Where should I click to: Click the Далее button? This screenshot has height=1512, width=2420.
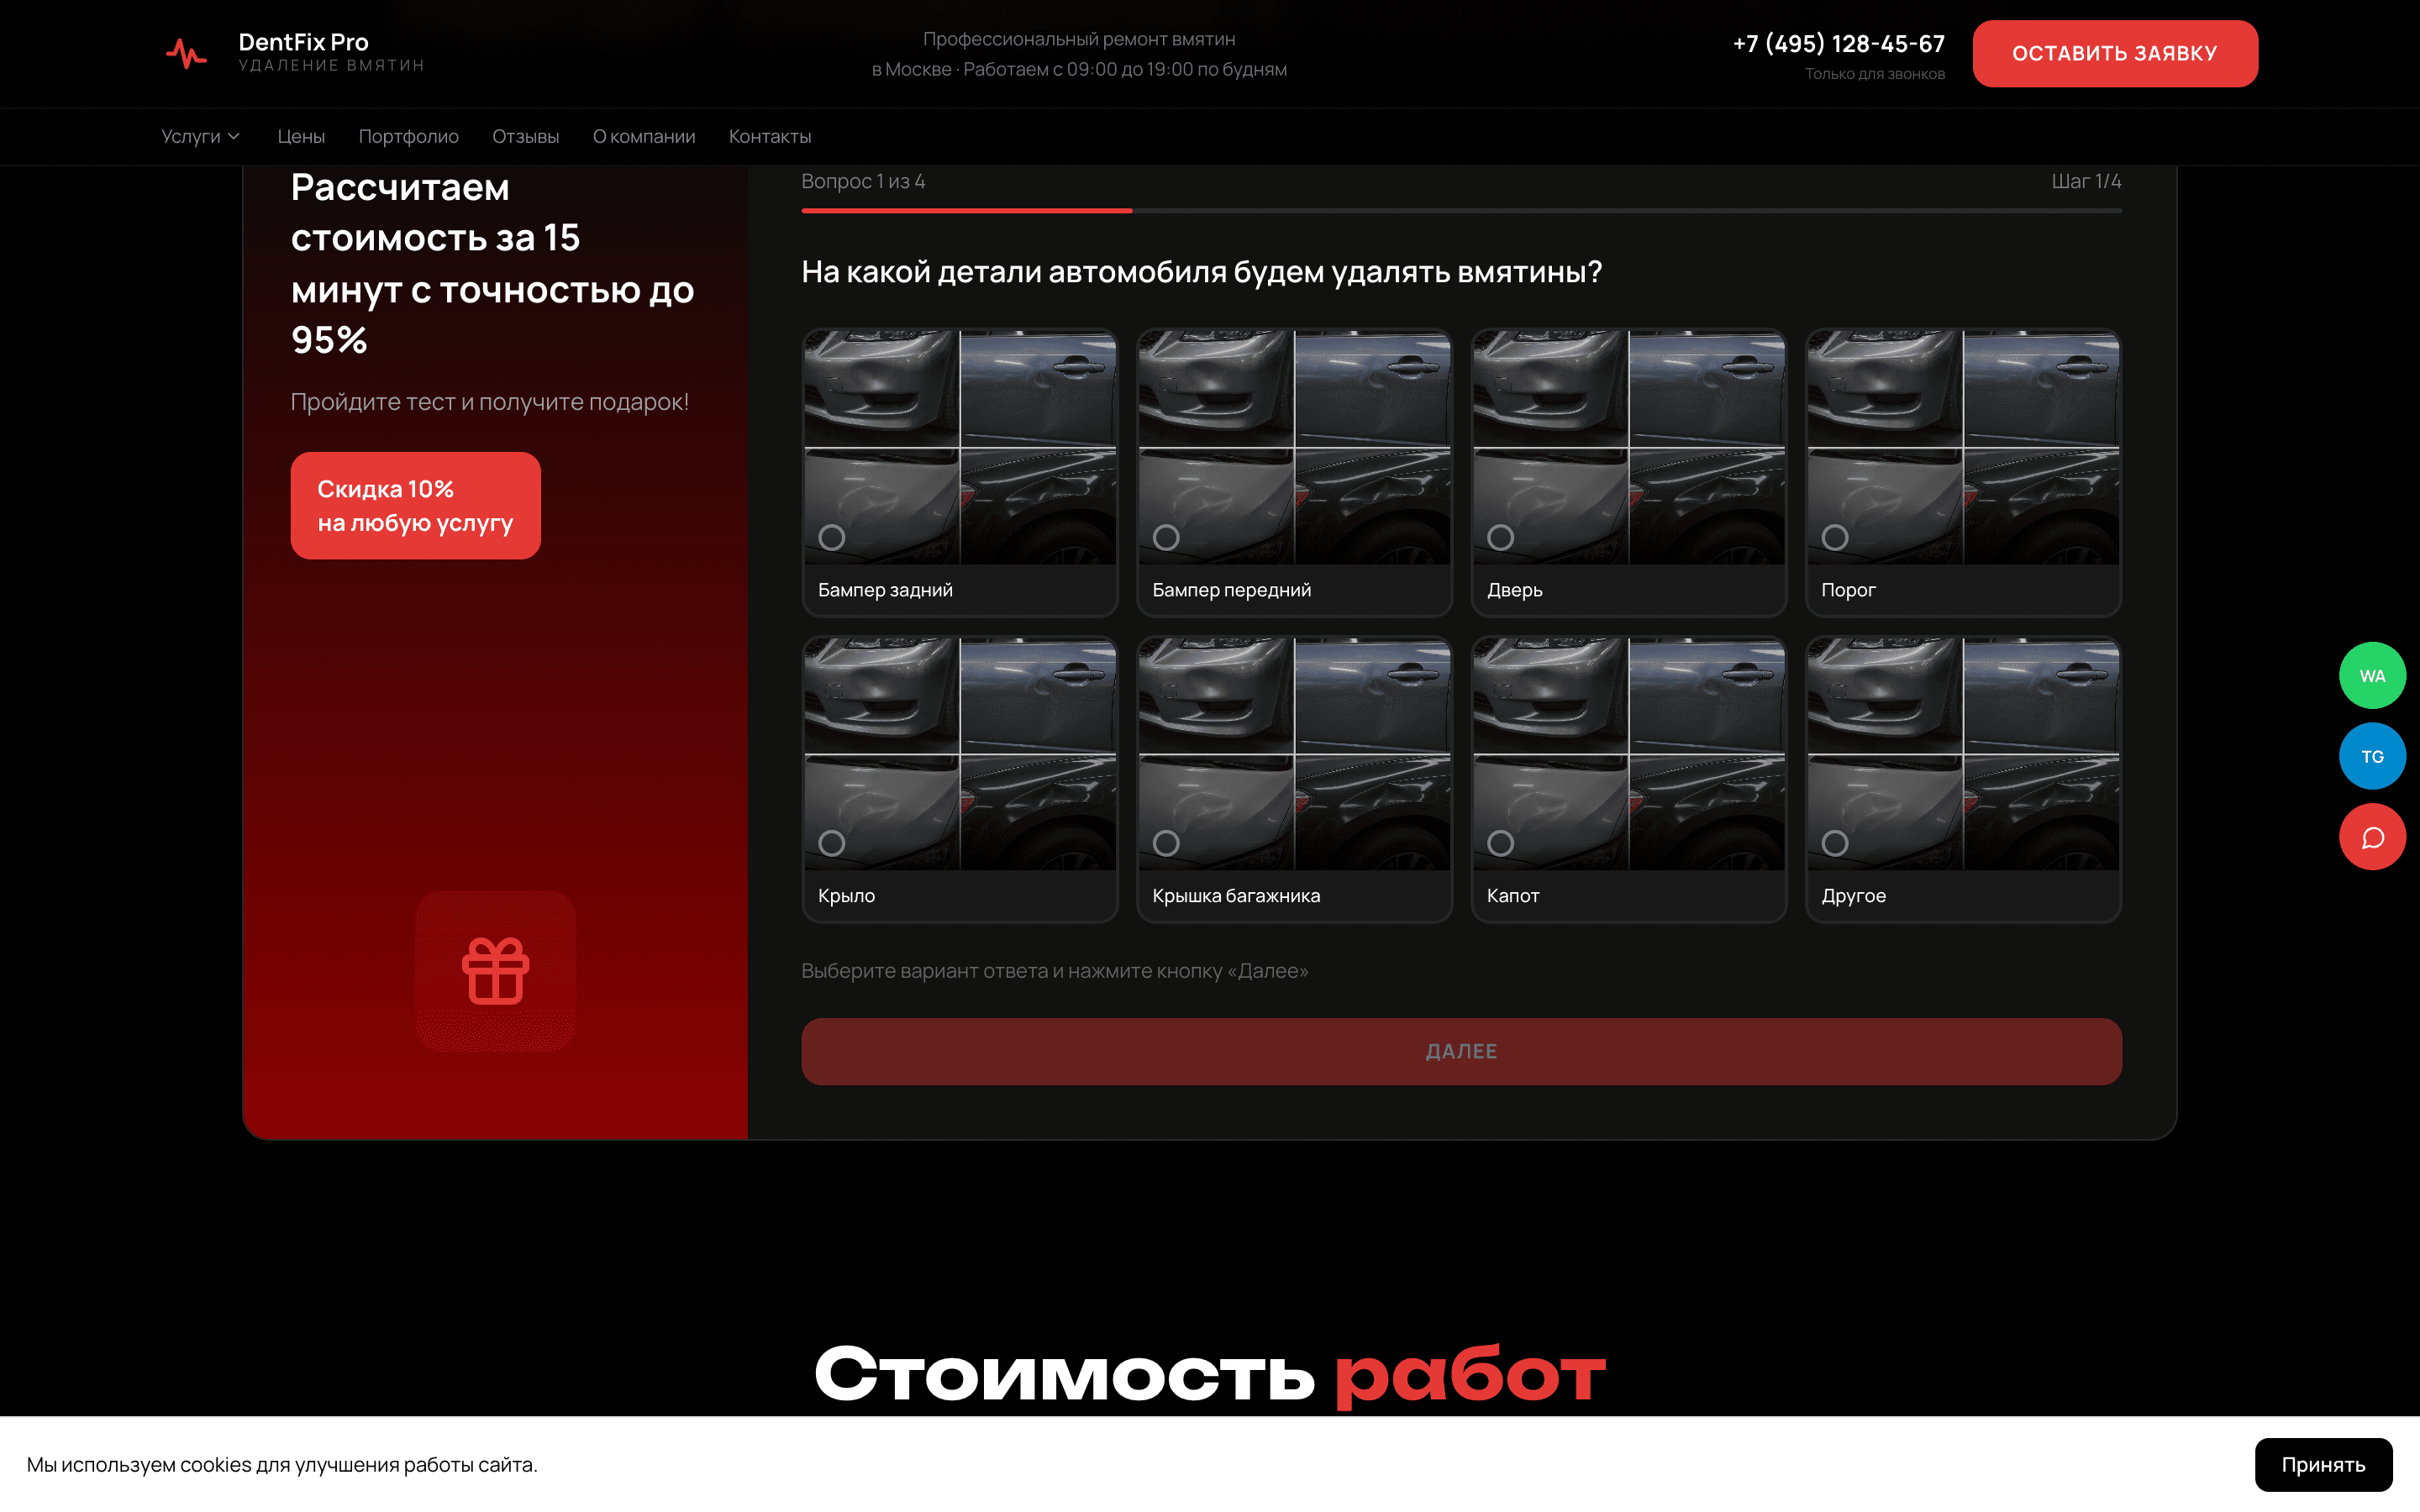click(1461, 1051)
